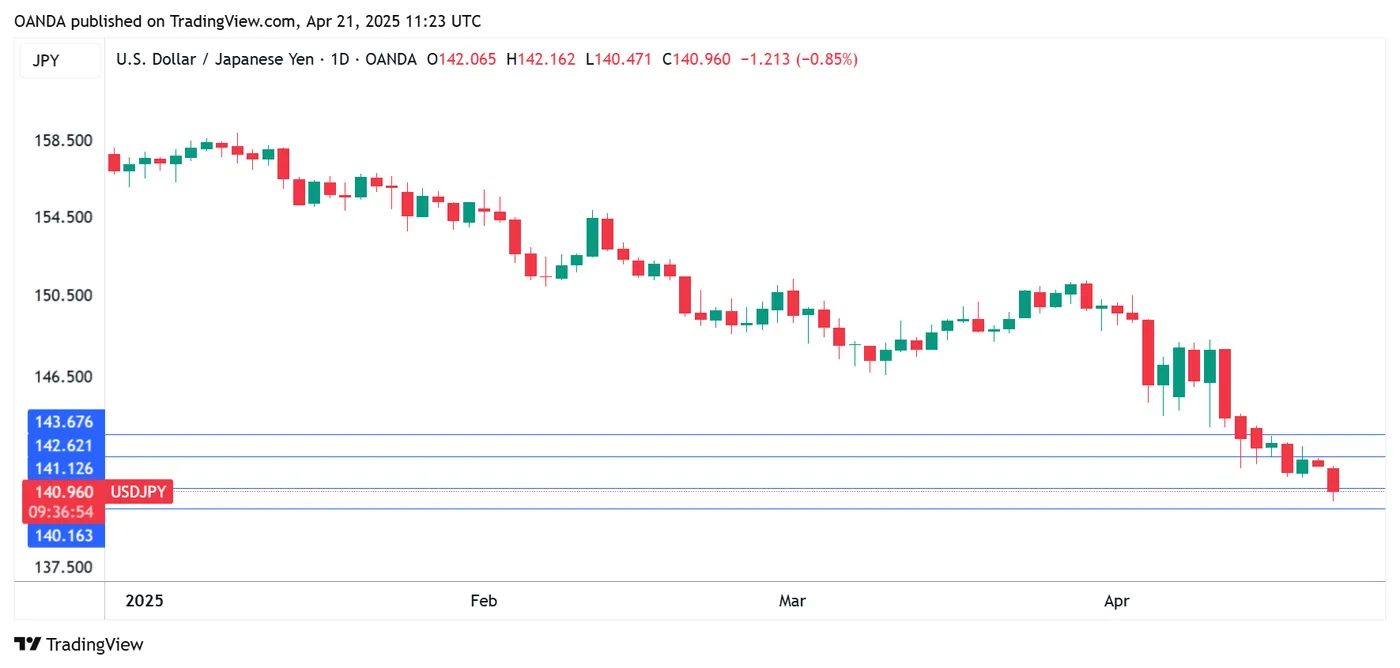Screen dimensions: 1400x668
Task: Click the red USDJPY symbol tag
Action: (x=138, y=491)
